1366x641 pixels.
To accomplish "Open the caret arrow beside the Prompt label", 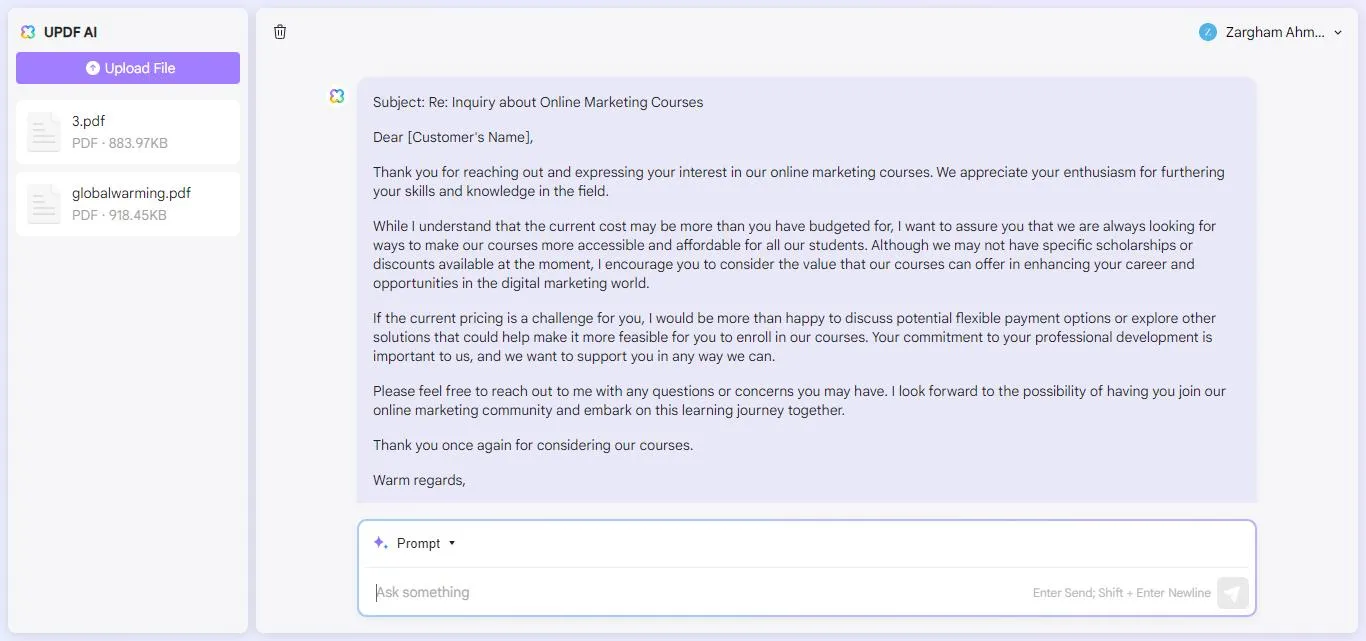I will (x=452, y=543).
